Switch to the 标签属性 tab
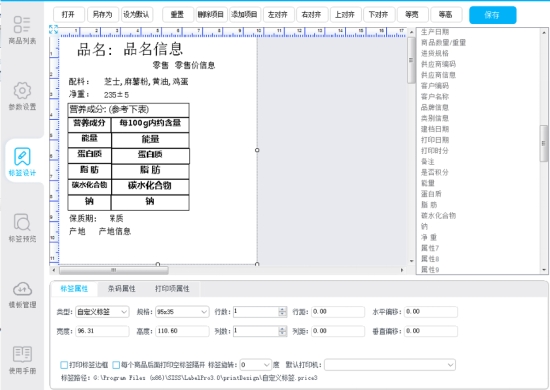This screenshot has height=390, width=550. (x=74, y=289)
